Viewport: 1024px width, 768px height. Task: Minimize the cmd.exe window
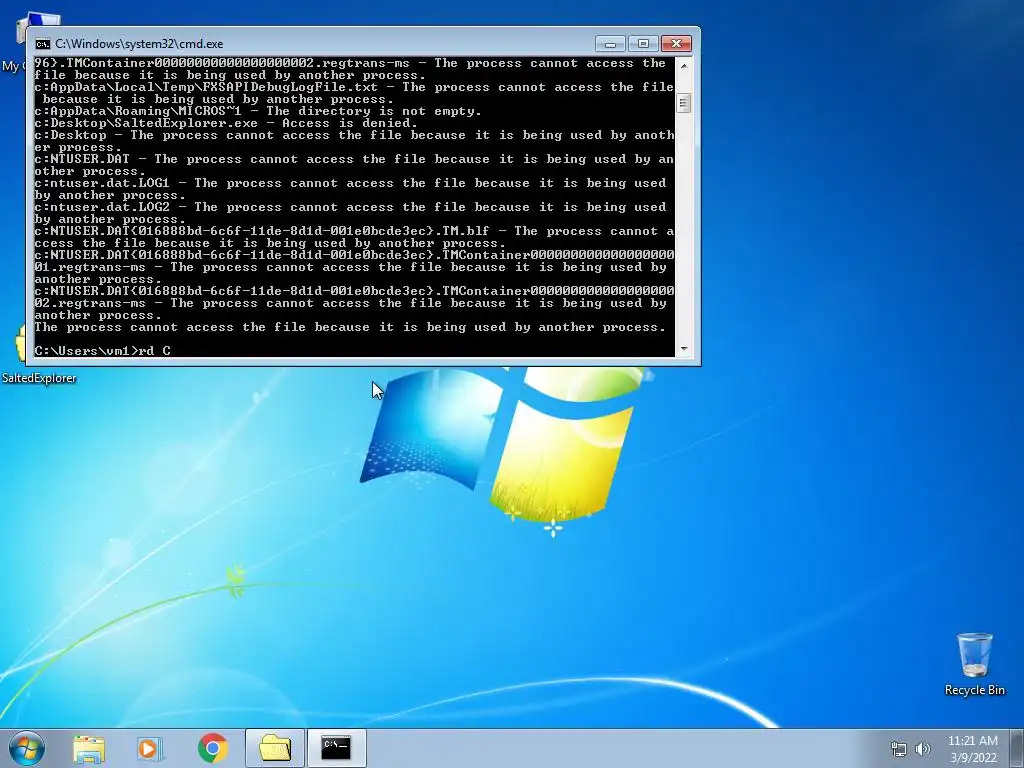click(x=610, y=44)
